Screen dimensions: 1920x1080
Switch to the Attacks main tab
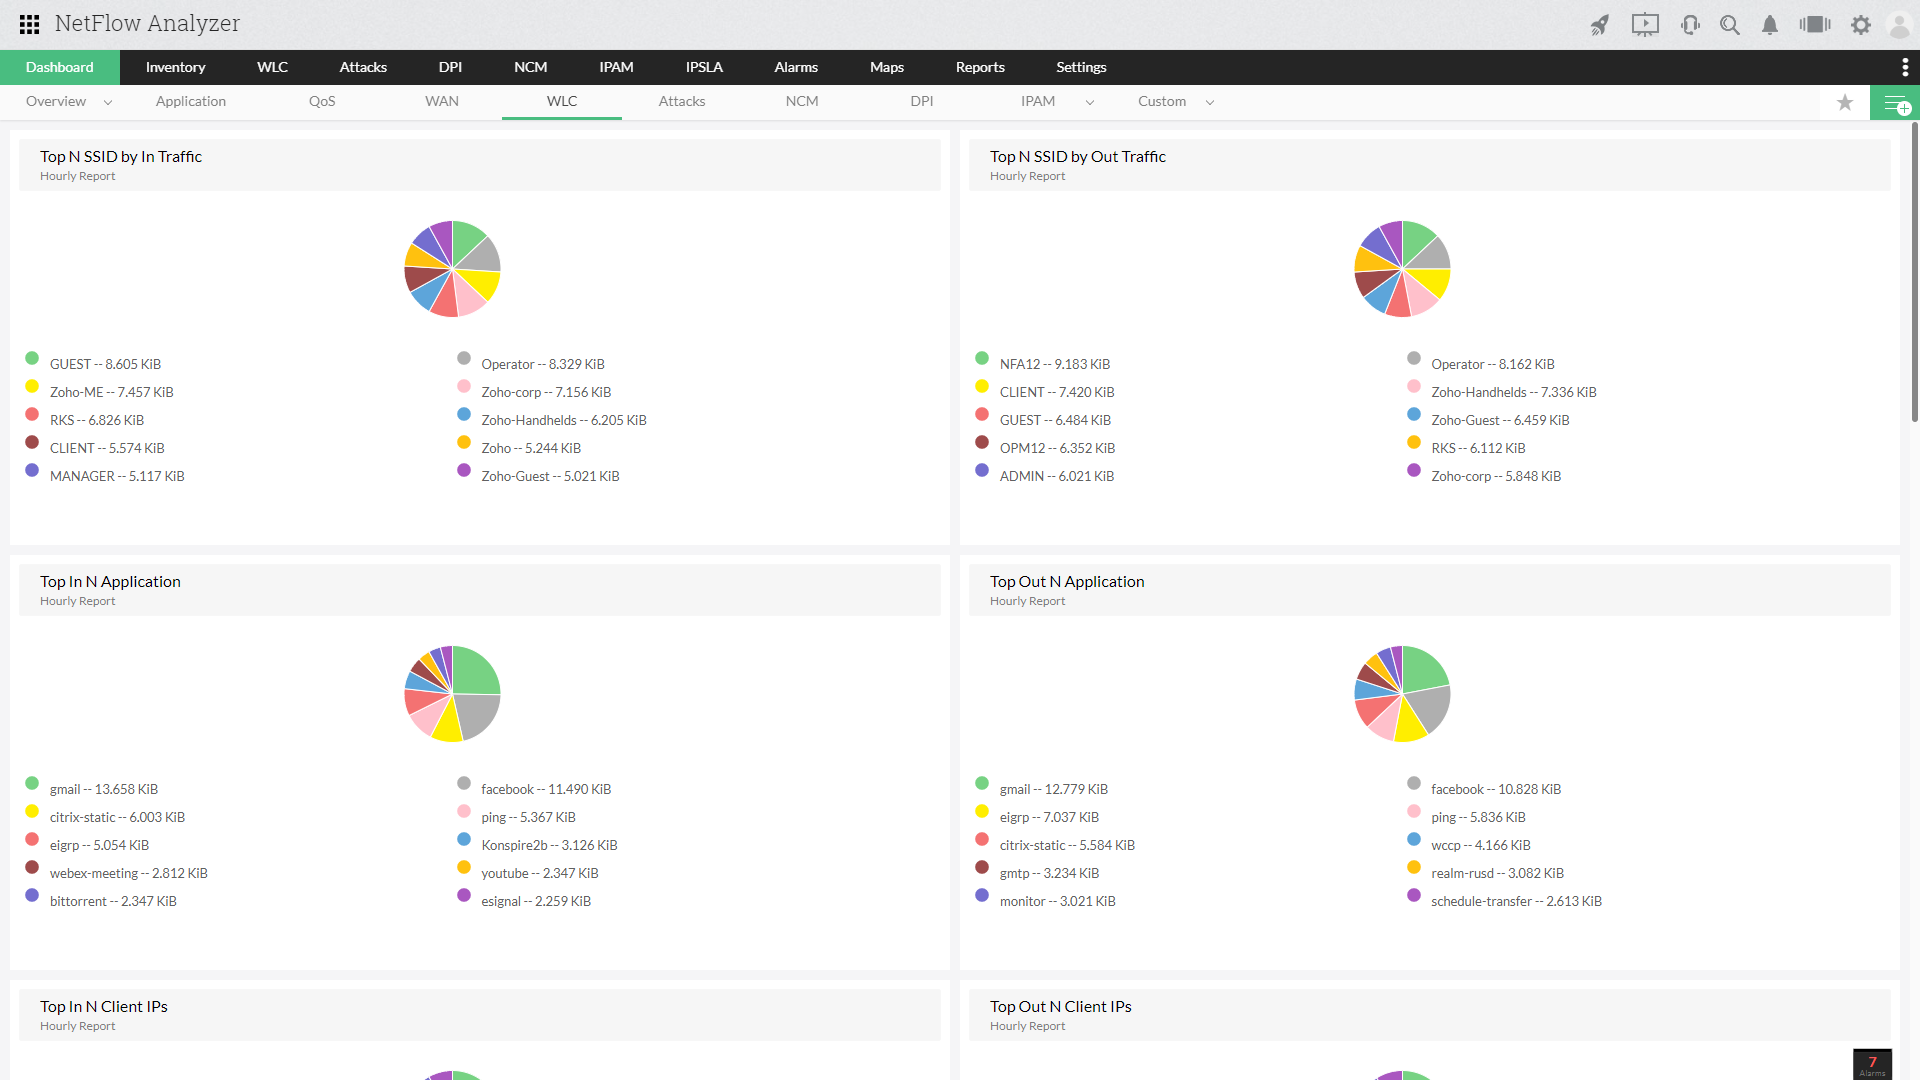[363, 67]
